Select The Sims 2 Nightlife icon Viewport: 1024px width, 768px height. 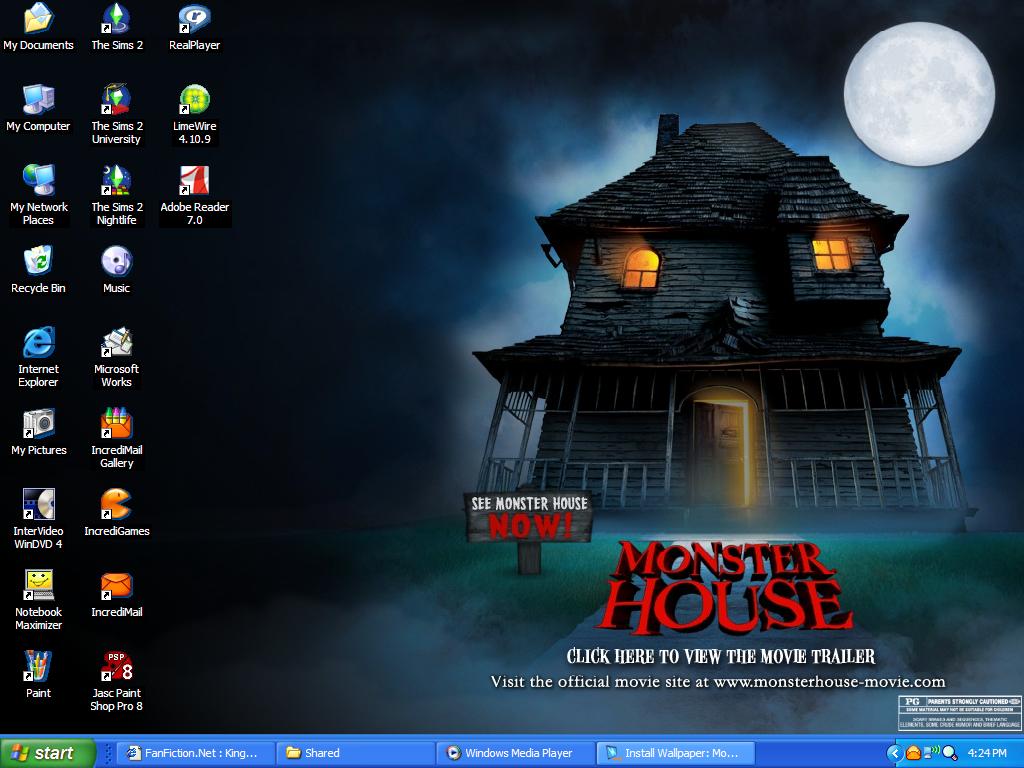[x=116, y=182]
